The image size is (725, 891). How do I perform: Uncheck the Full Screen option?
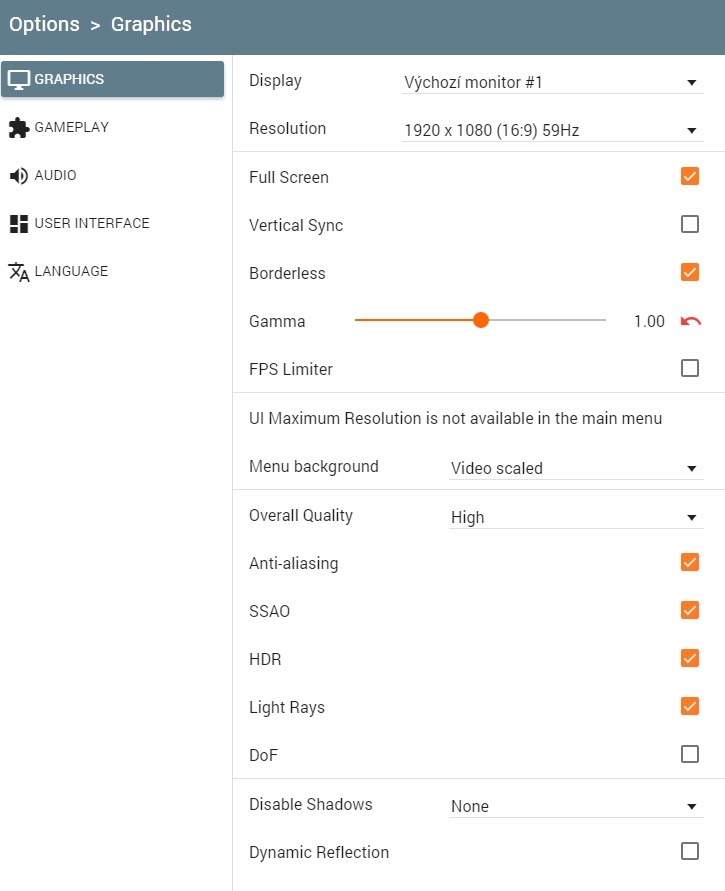(x=690, y=176)
